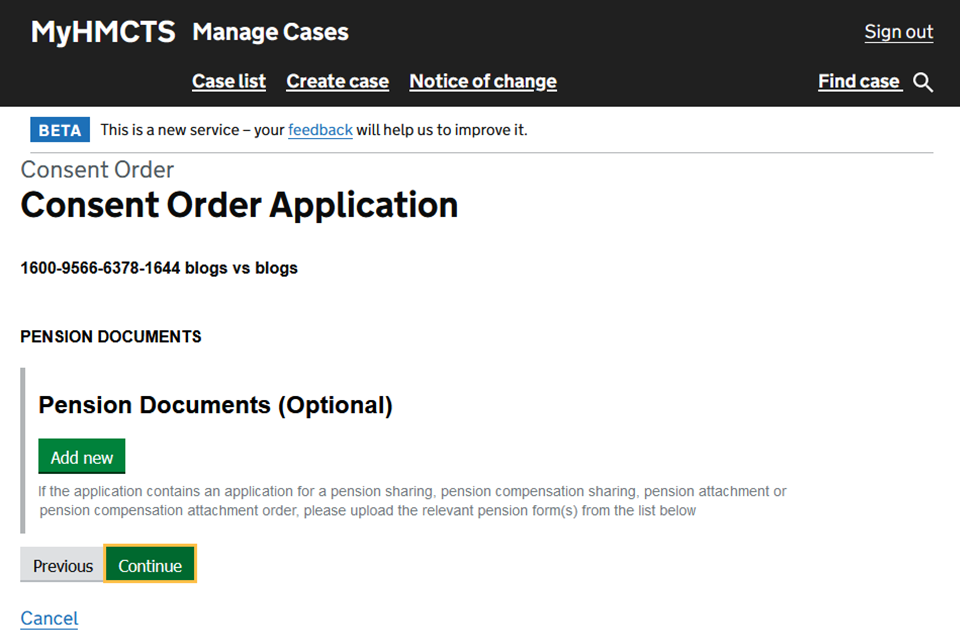Cancel the consent order application

pos(49,618)
